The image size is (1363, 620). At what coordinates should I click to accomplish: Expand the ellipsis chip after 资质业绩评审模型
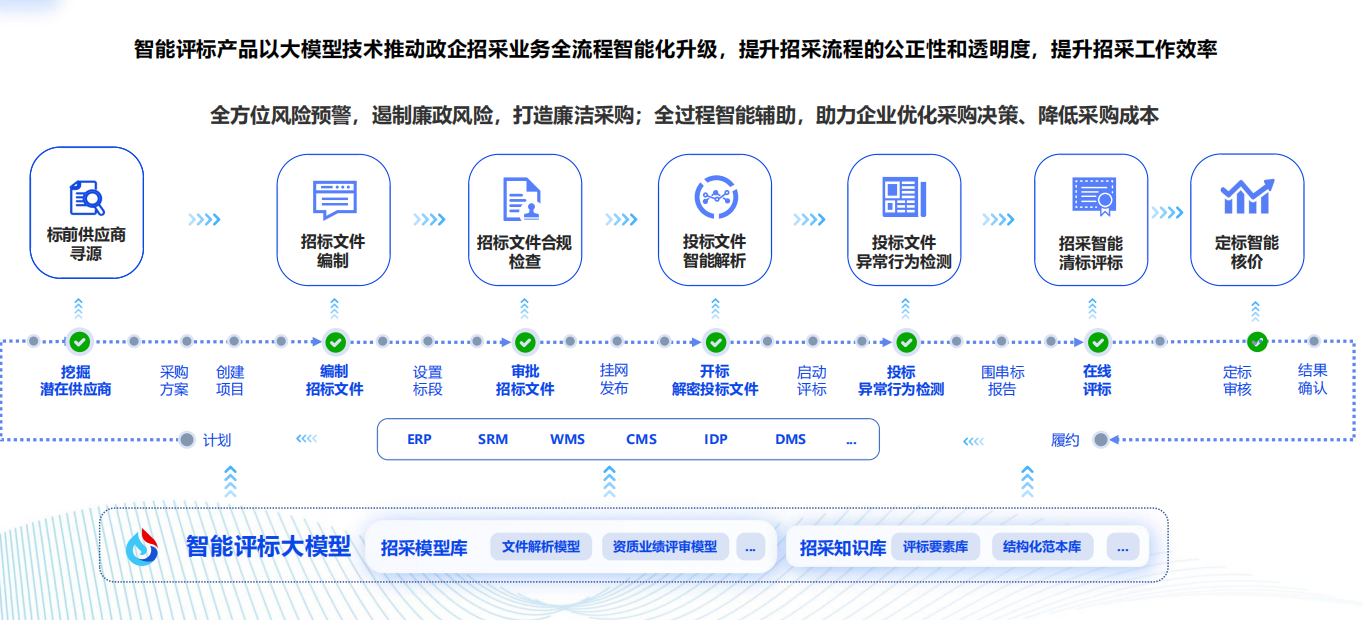(x=751, y=547)
